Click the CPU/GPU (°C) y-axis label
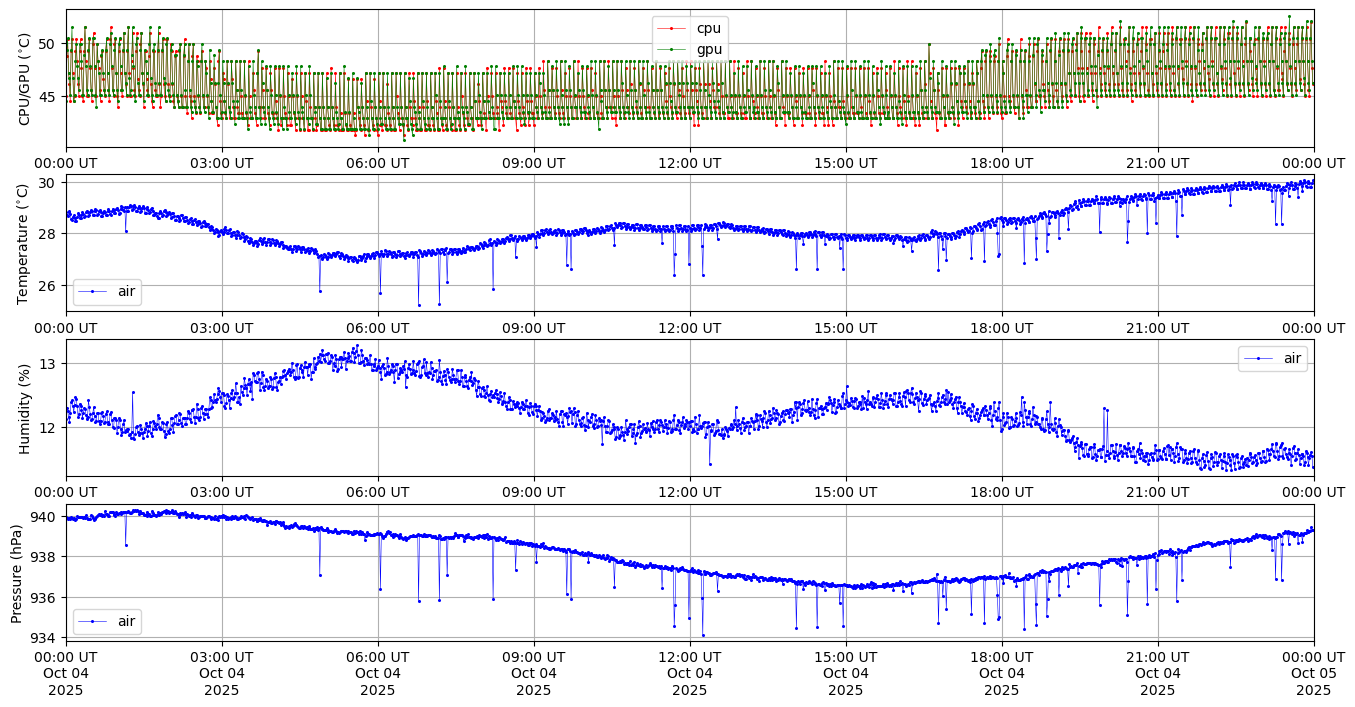This screenshot has width=1355, height=707. [24, 79]
